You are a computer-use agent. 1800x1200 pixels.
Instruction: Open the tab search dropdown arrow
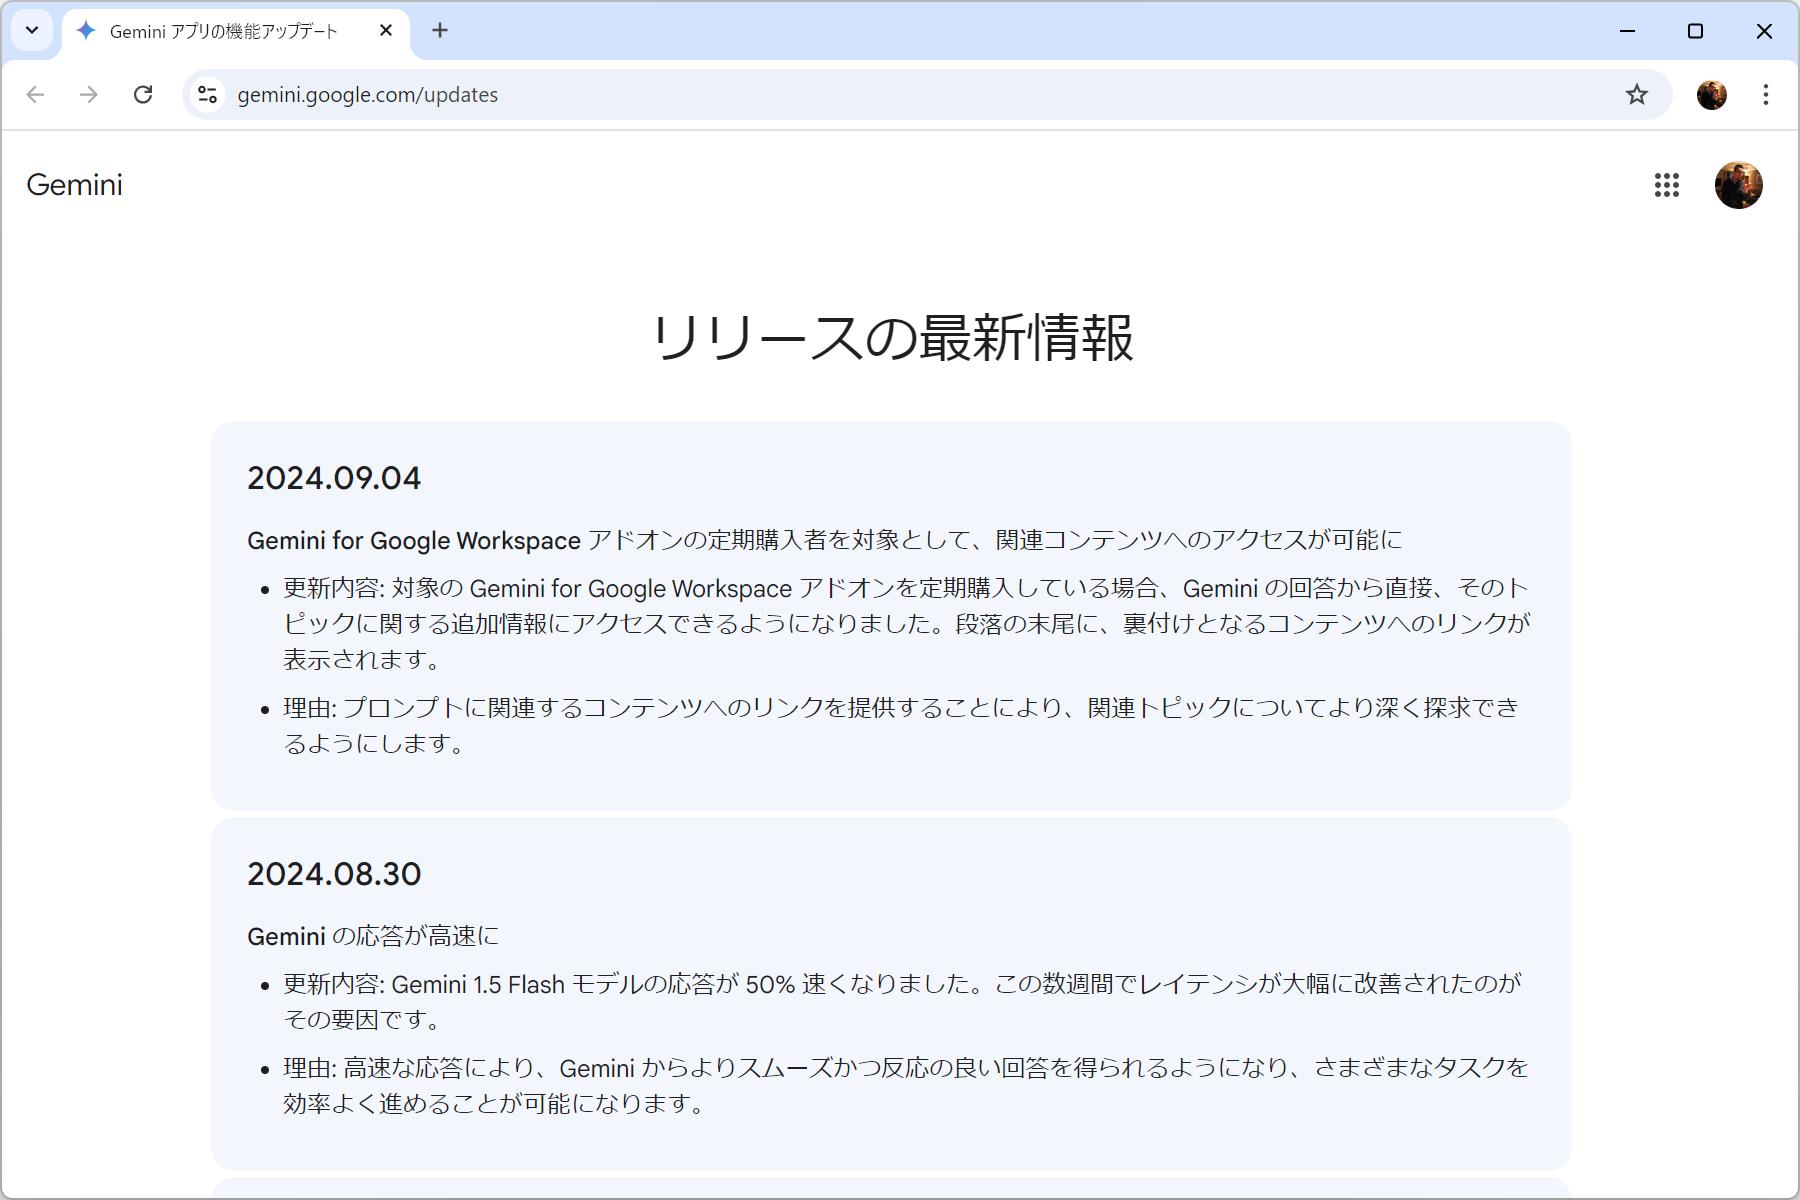tap(32, 30)
